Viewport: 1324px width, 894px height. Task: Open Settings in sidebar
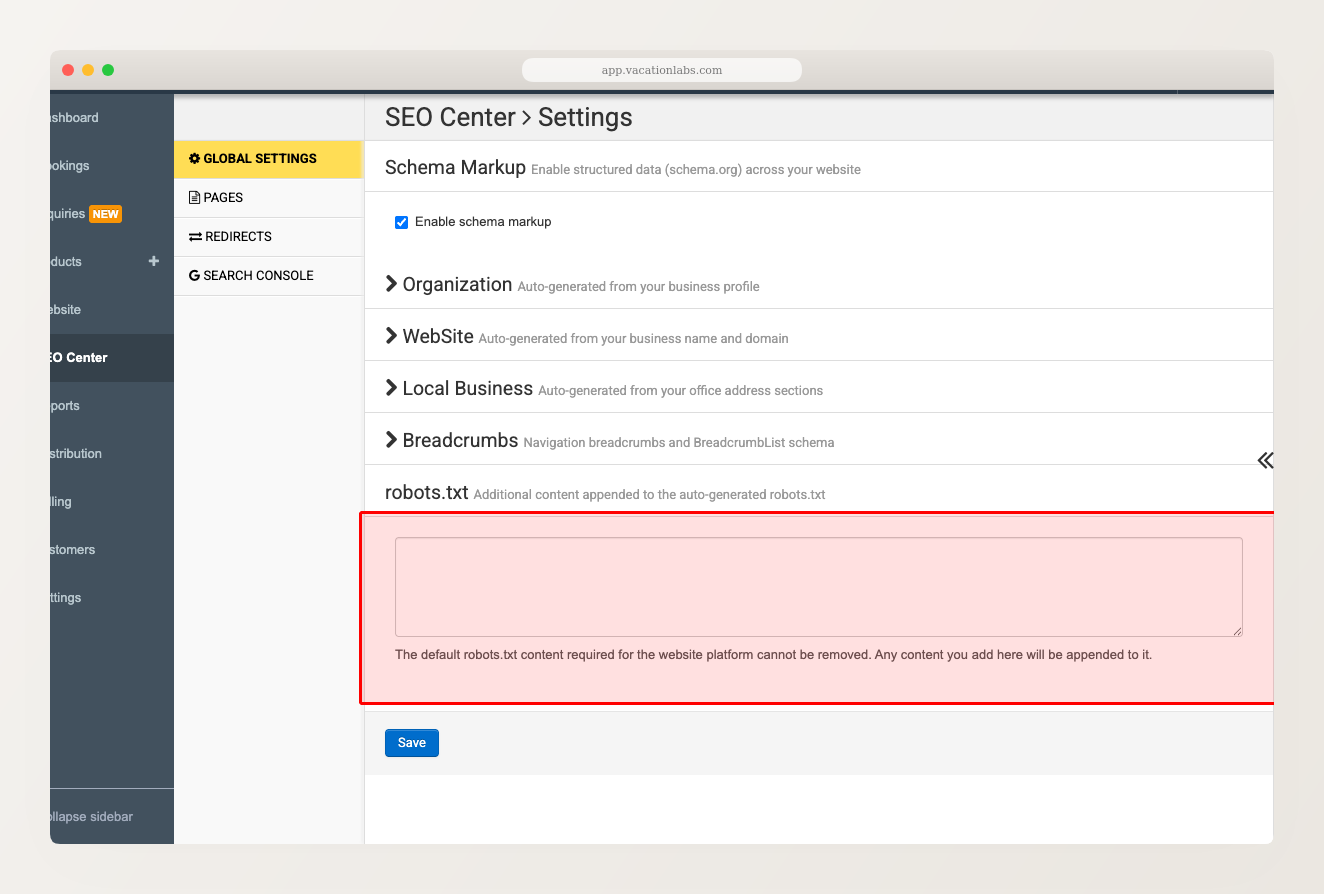click(x=112, y=598)
